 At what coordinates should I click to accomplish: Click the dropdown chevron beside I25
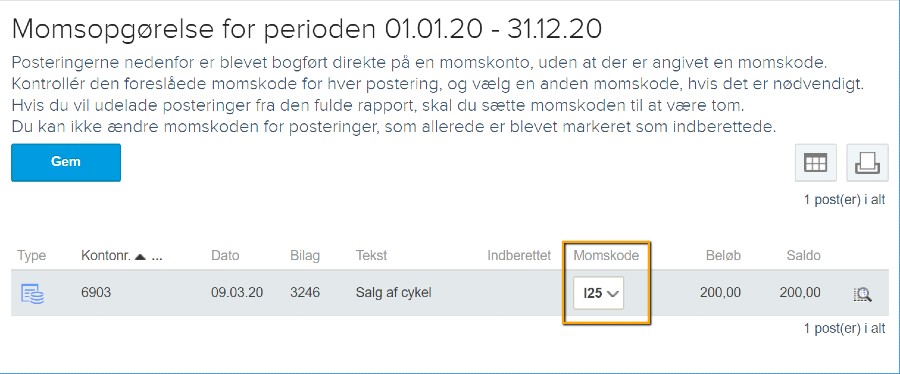pyautogui.click(x=613, y=294)
